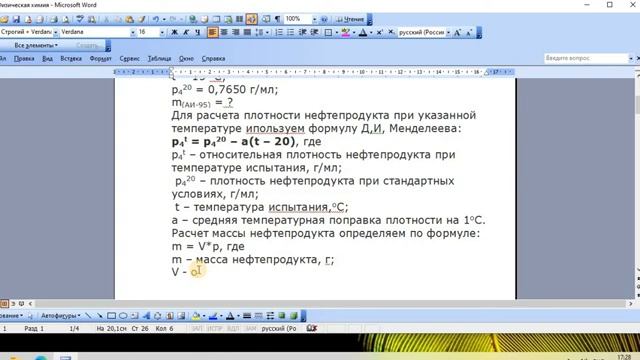Open the line spacing dropdown arrow

coord(267,32)
